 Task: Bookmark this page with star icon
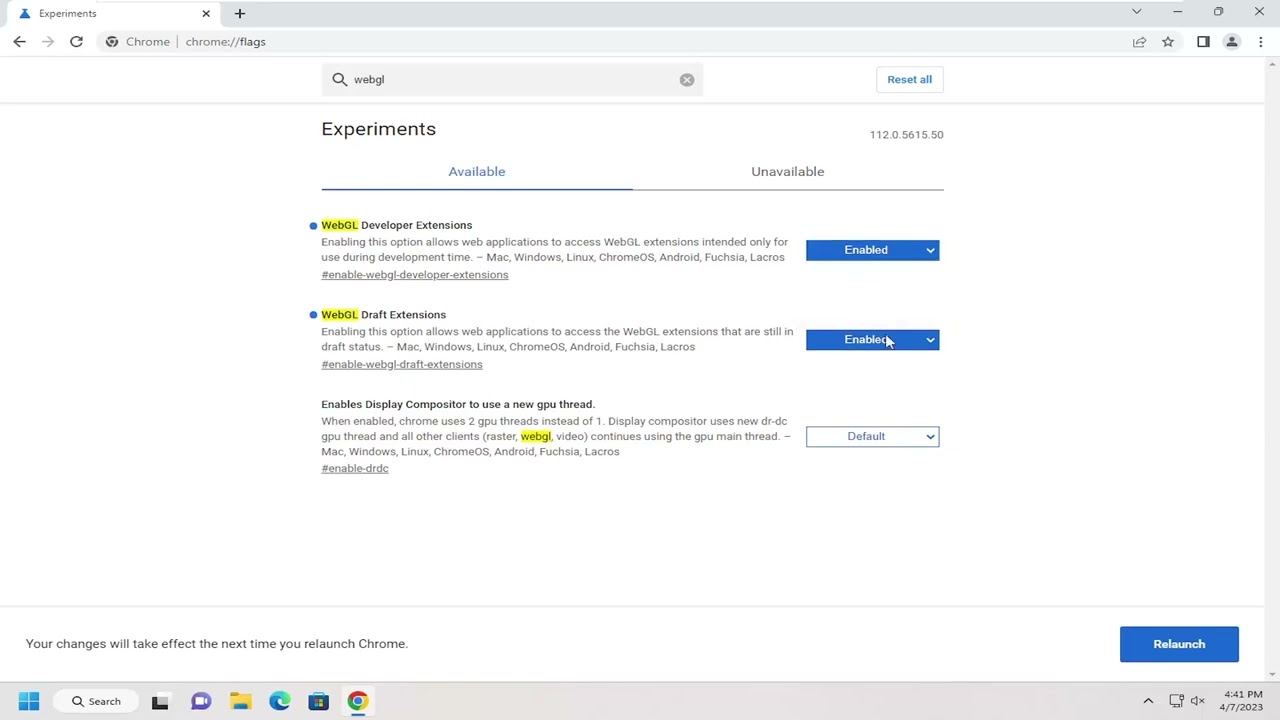[x=1168, y=42]
